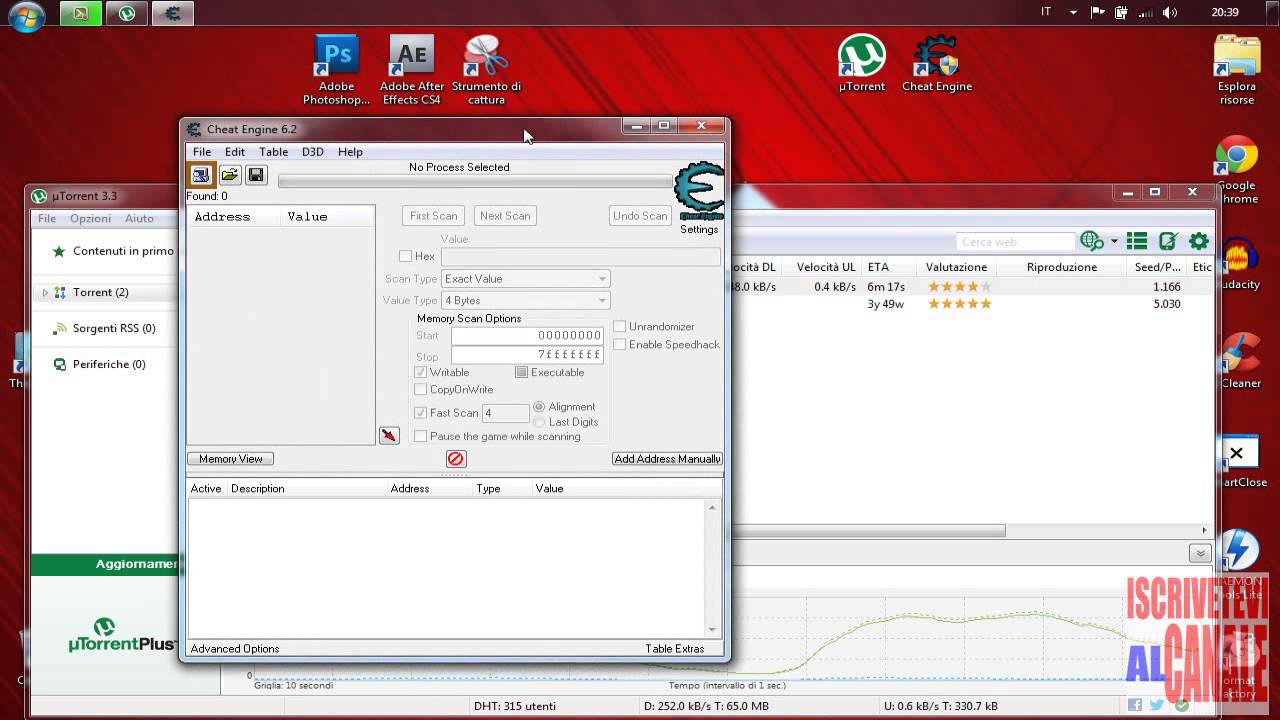This screenshot has height=720, width=1280.
Task: Click the red arrow add-to-address-list icon
Action: [389, 435]
